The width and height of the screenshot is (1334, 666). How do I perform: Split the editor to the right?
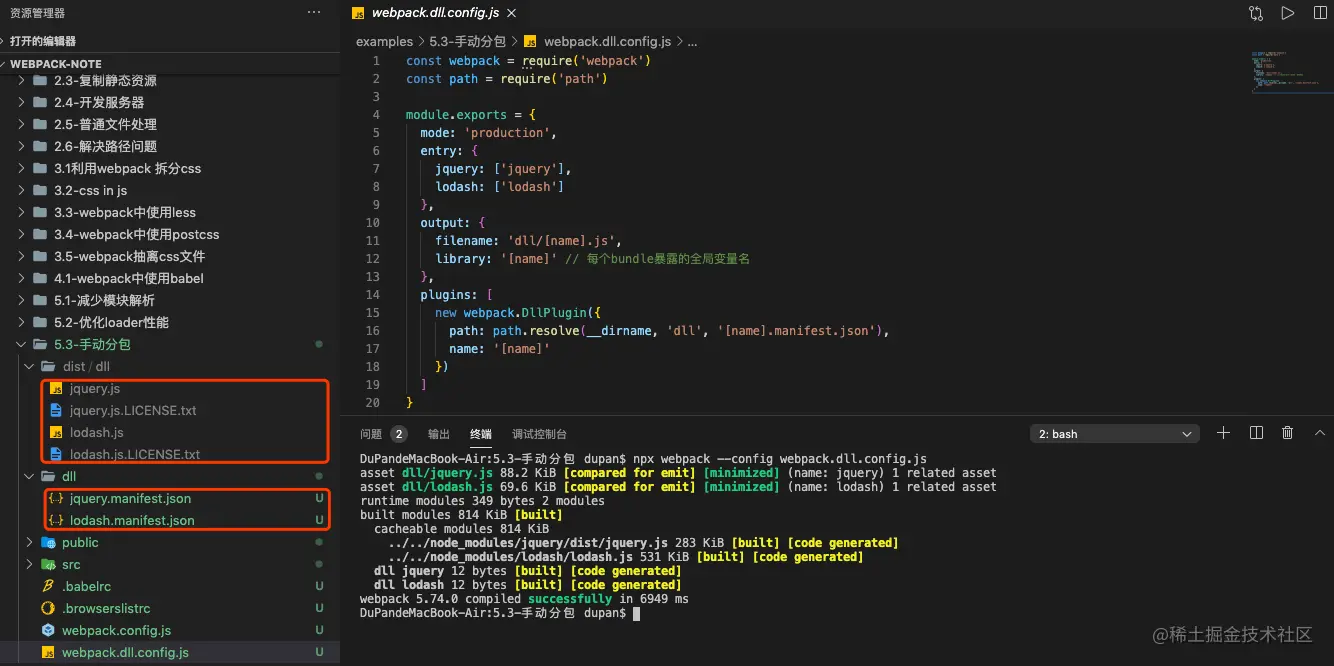[x=1320, y=13]
